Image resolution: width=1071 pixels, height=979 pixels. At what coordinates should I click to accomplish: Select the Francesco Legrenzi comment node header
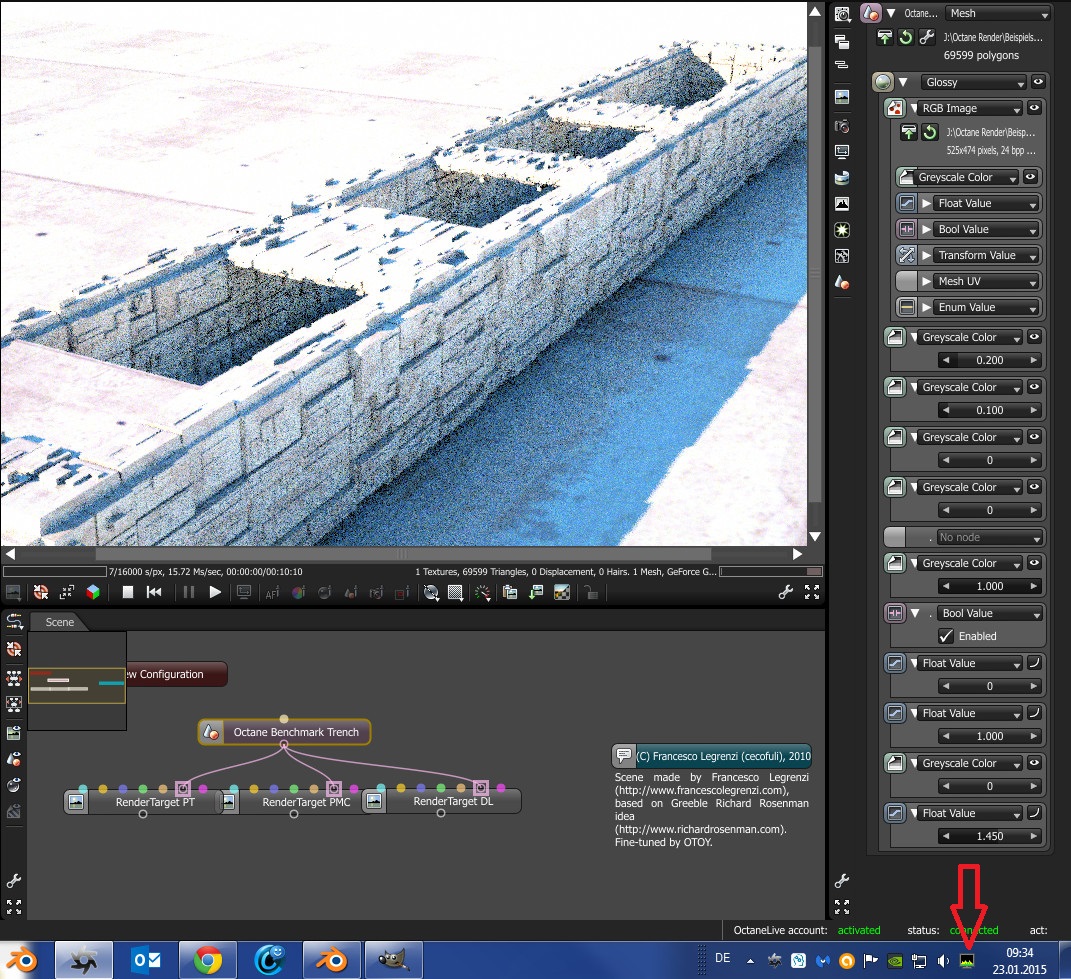[712, 756]
